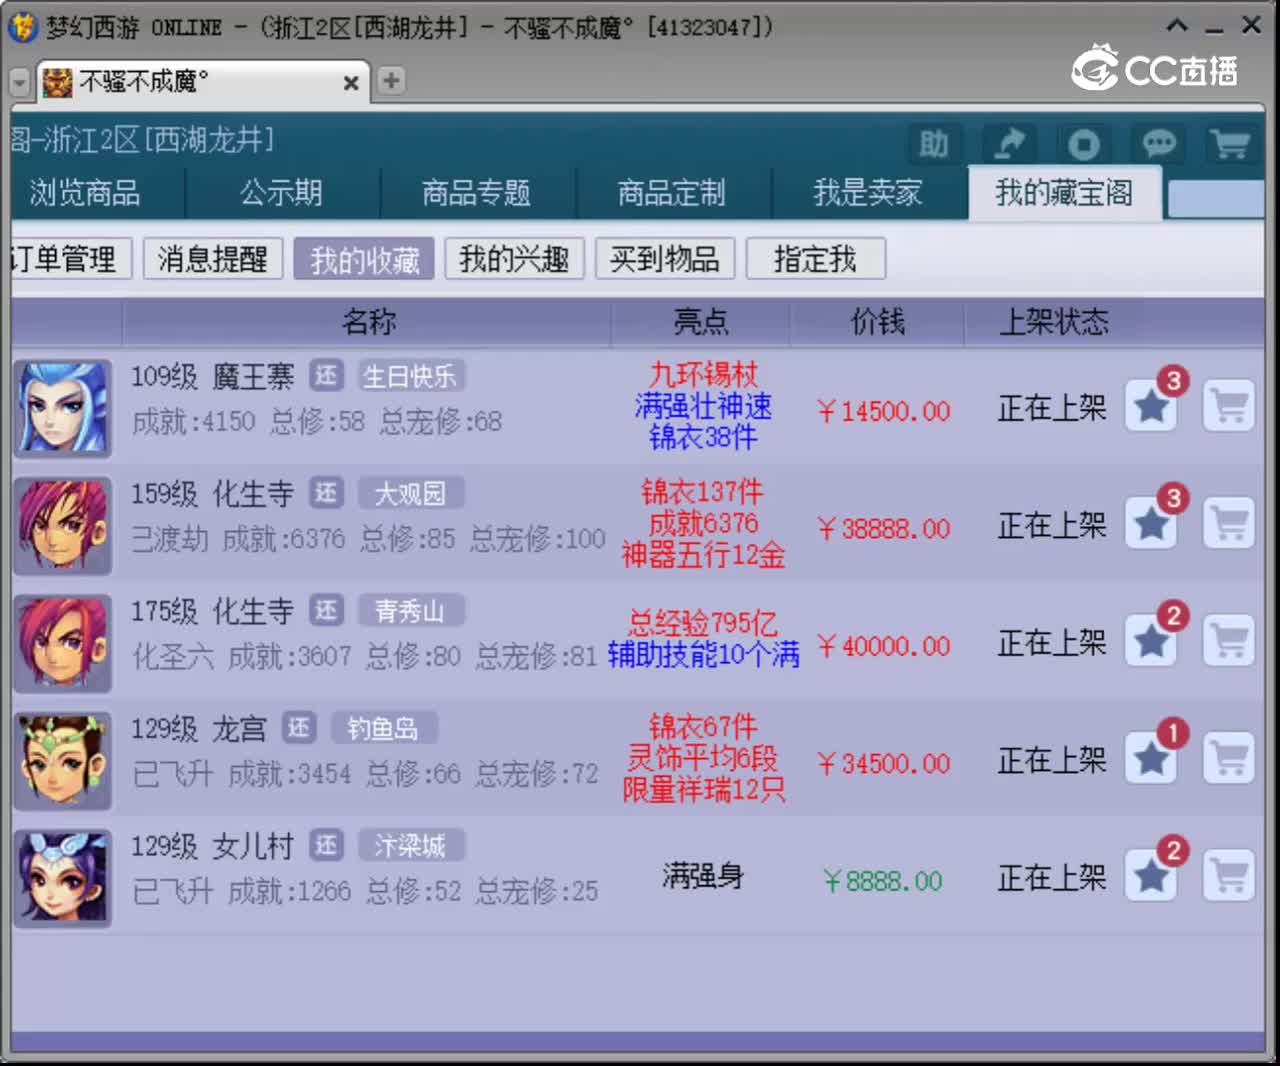
Task: Open 龙宫 character avatar thumbnail
Action: [62, 761]
